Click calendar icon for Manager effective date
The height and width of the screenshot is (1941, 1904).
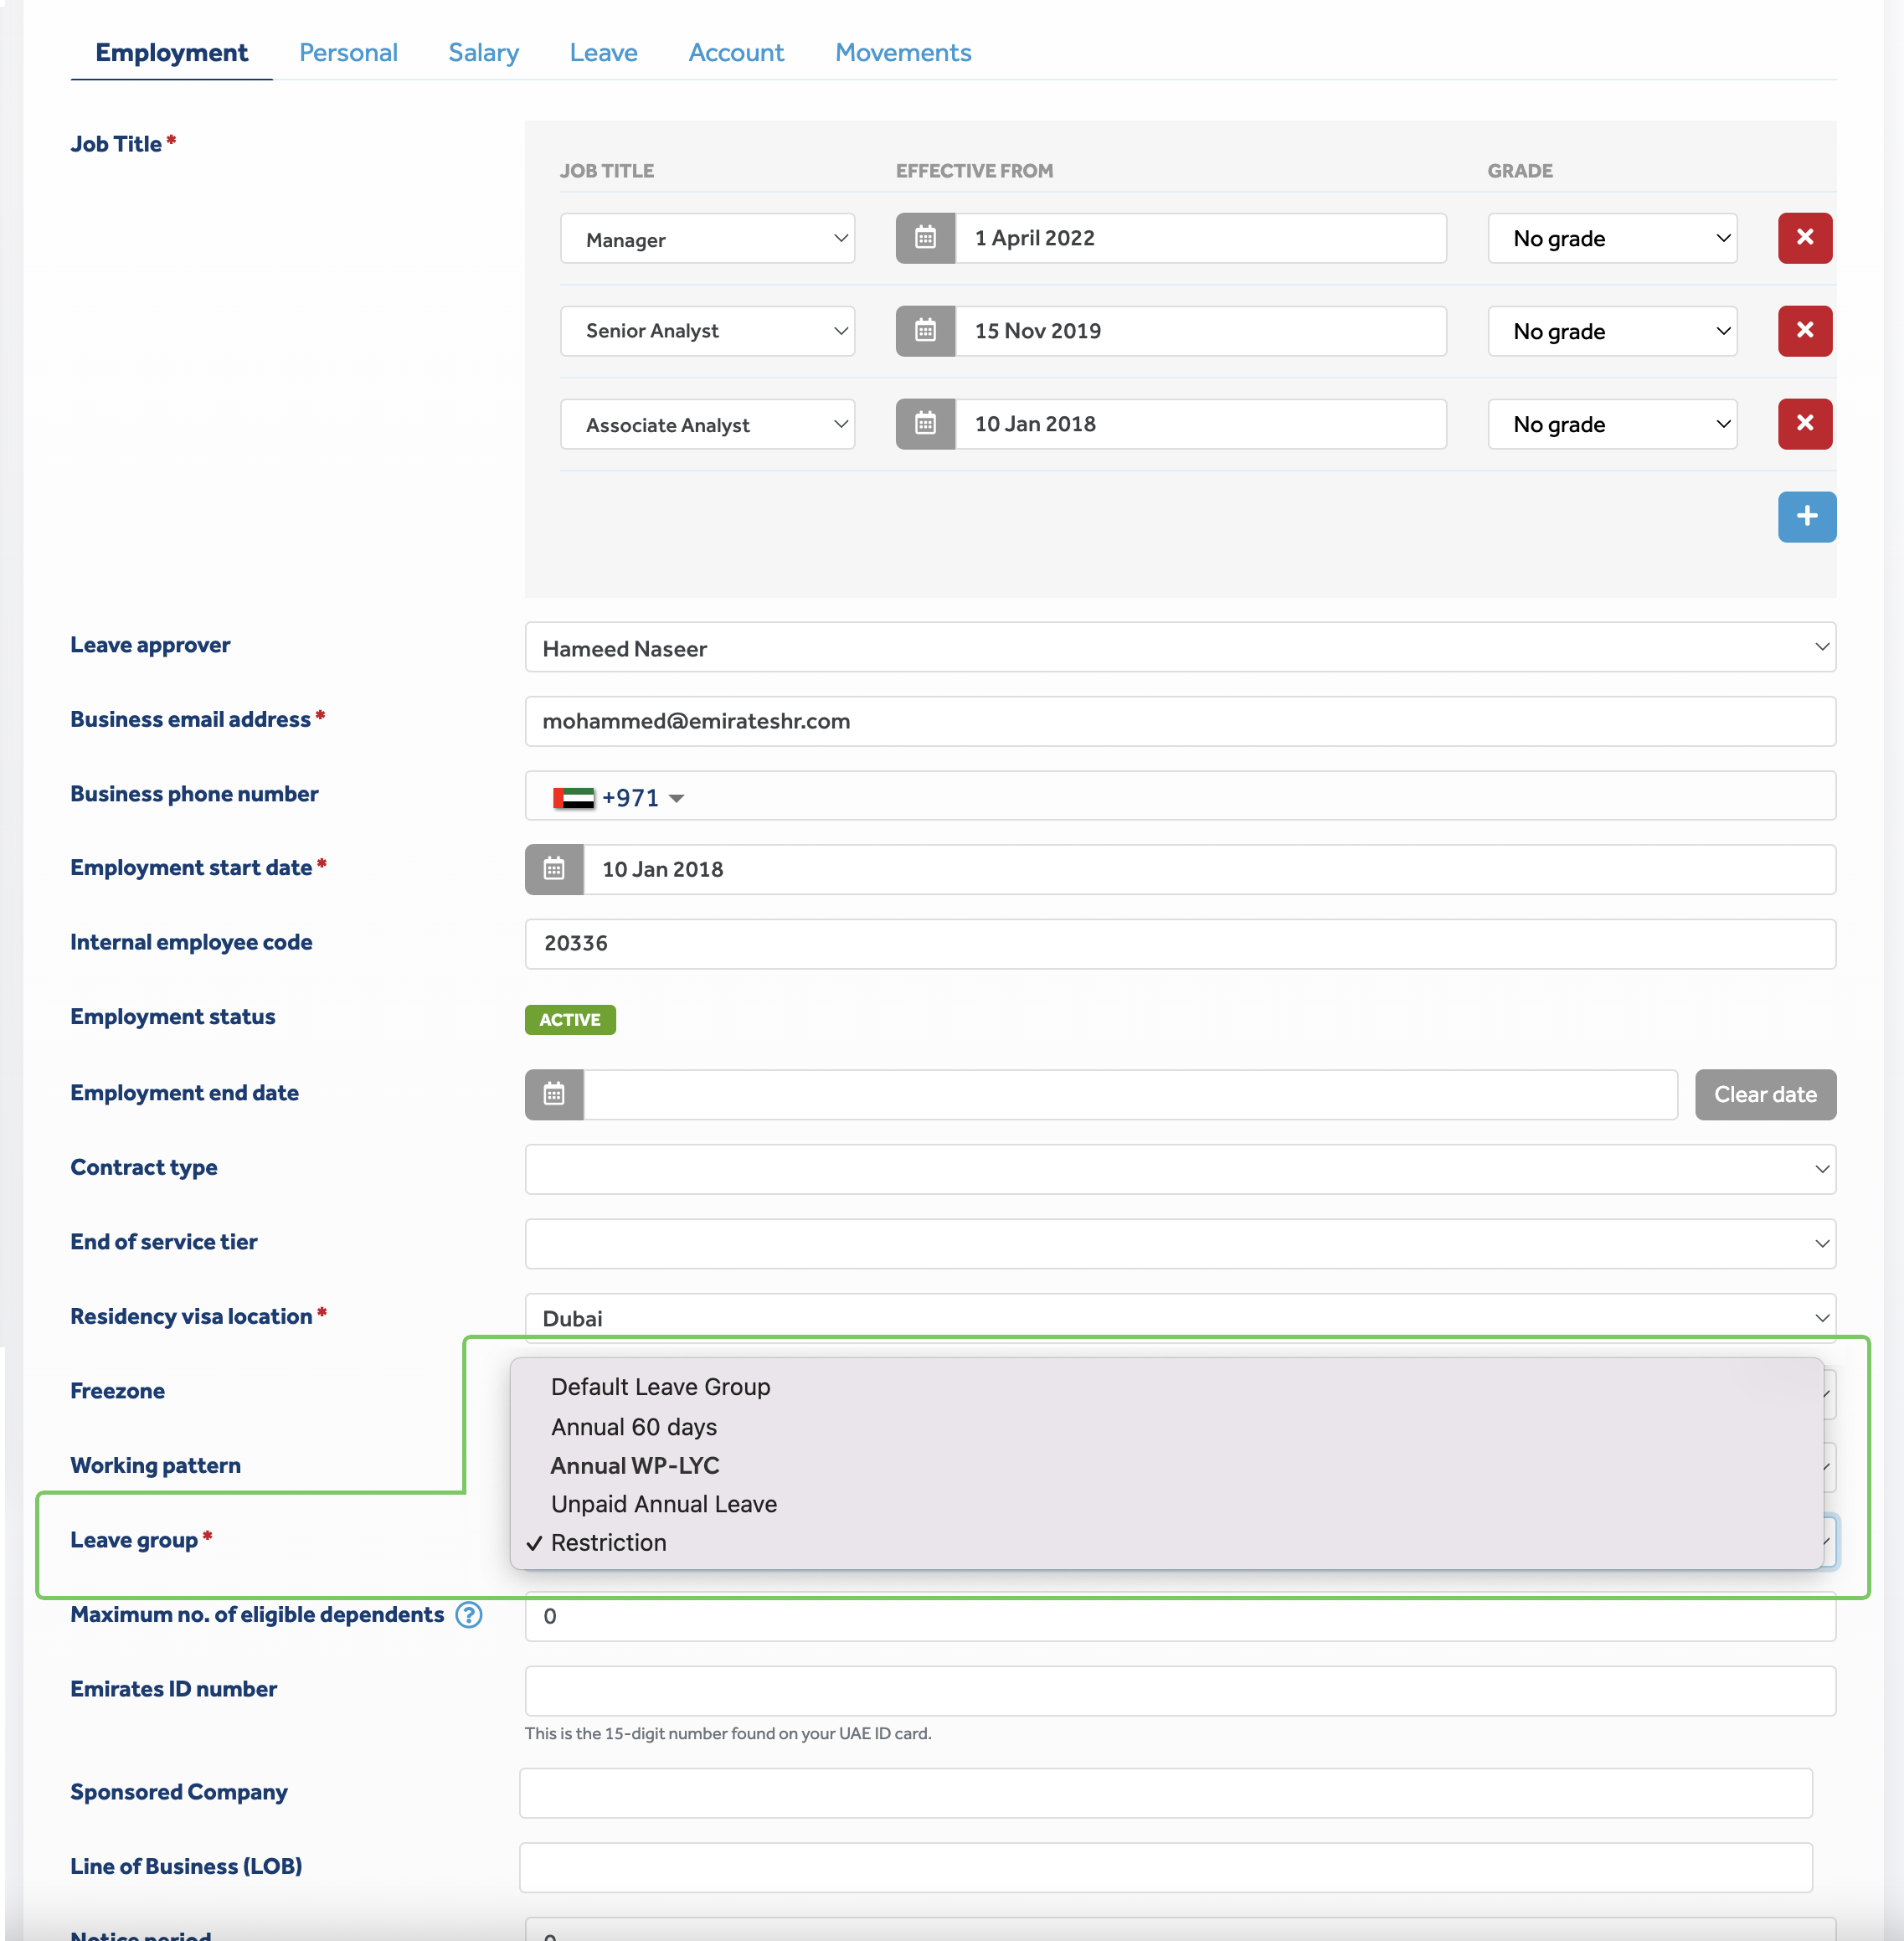tap(925, 238)
